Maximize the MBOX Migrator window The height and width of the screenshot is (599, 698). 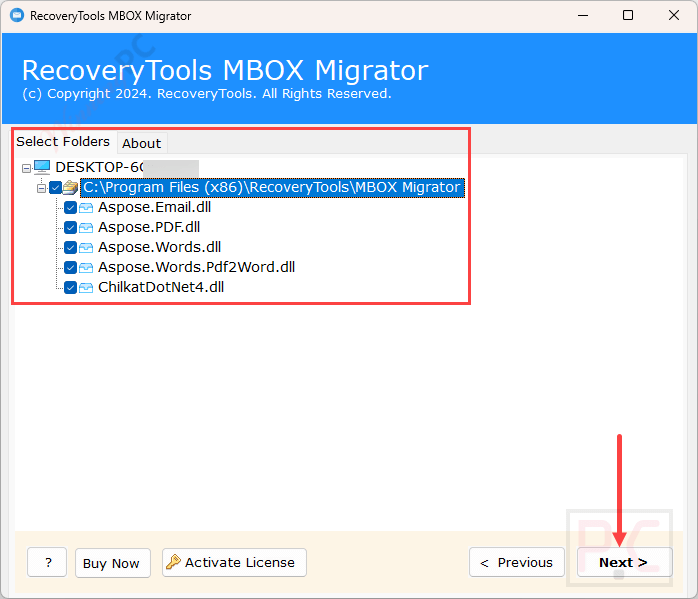pyautogui.click(x=628, y=16)
